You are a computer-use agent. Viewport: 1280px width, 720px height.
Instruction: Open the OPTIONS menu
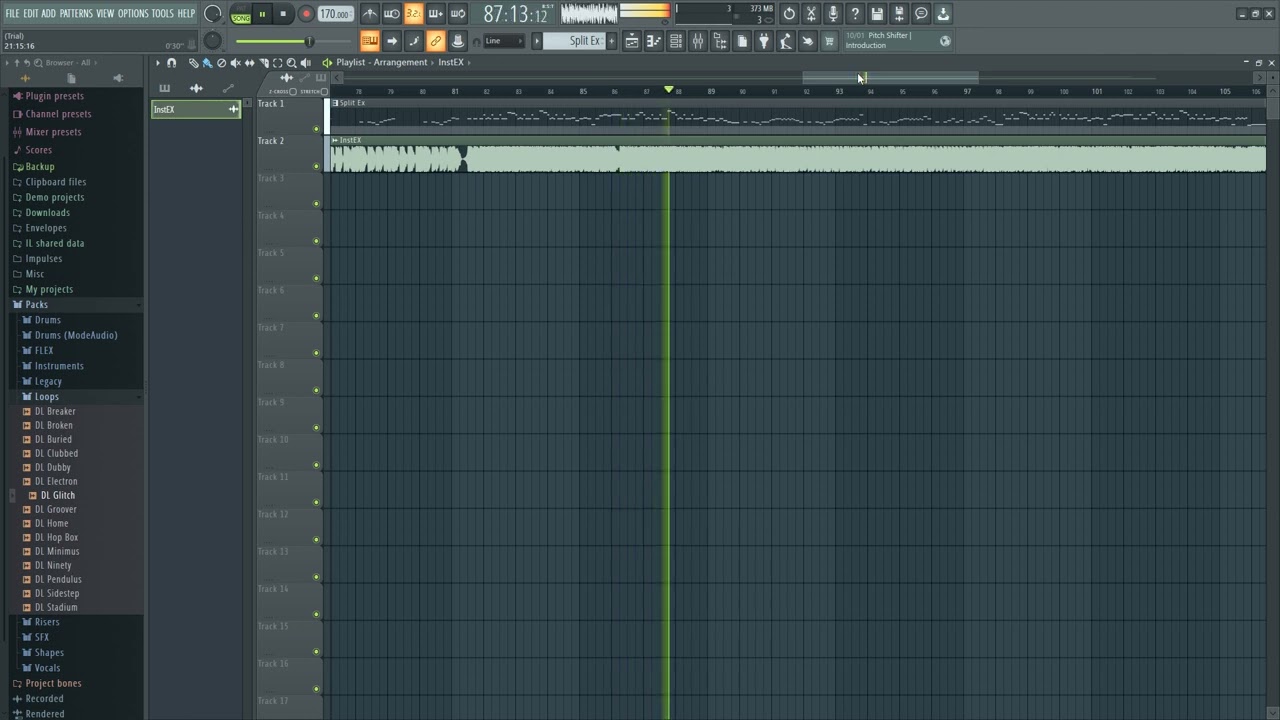(133, 13)
